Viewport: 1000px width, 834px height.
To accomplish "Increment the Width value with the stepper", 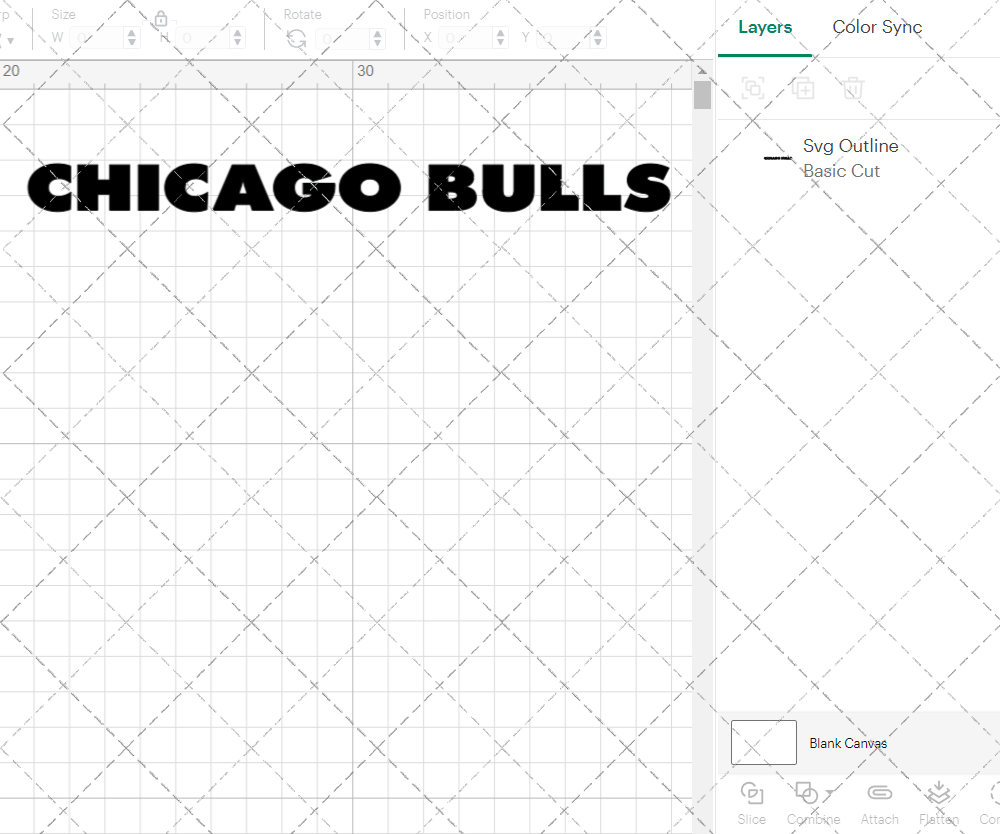I will point(131,31).
